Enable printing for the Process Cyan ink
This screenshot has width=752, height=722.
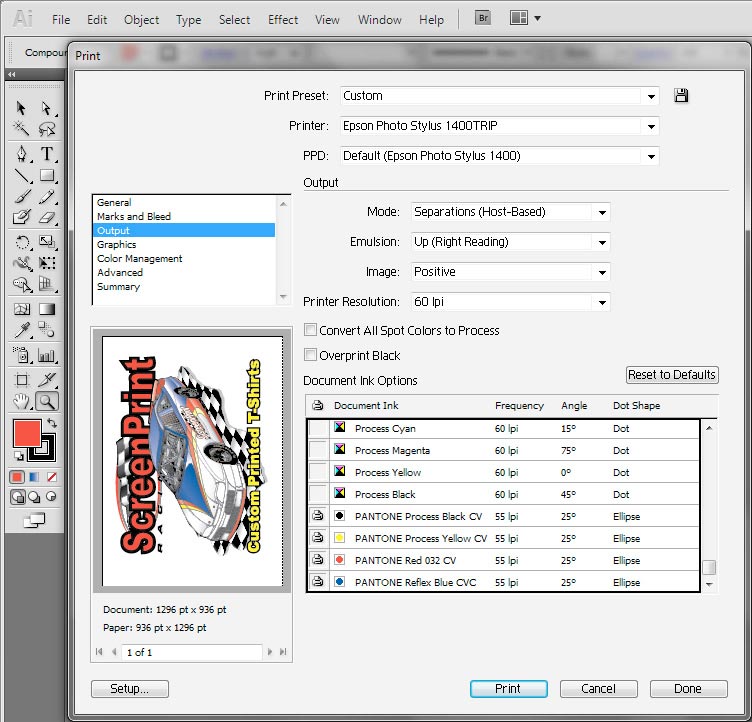click(318, 428)
